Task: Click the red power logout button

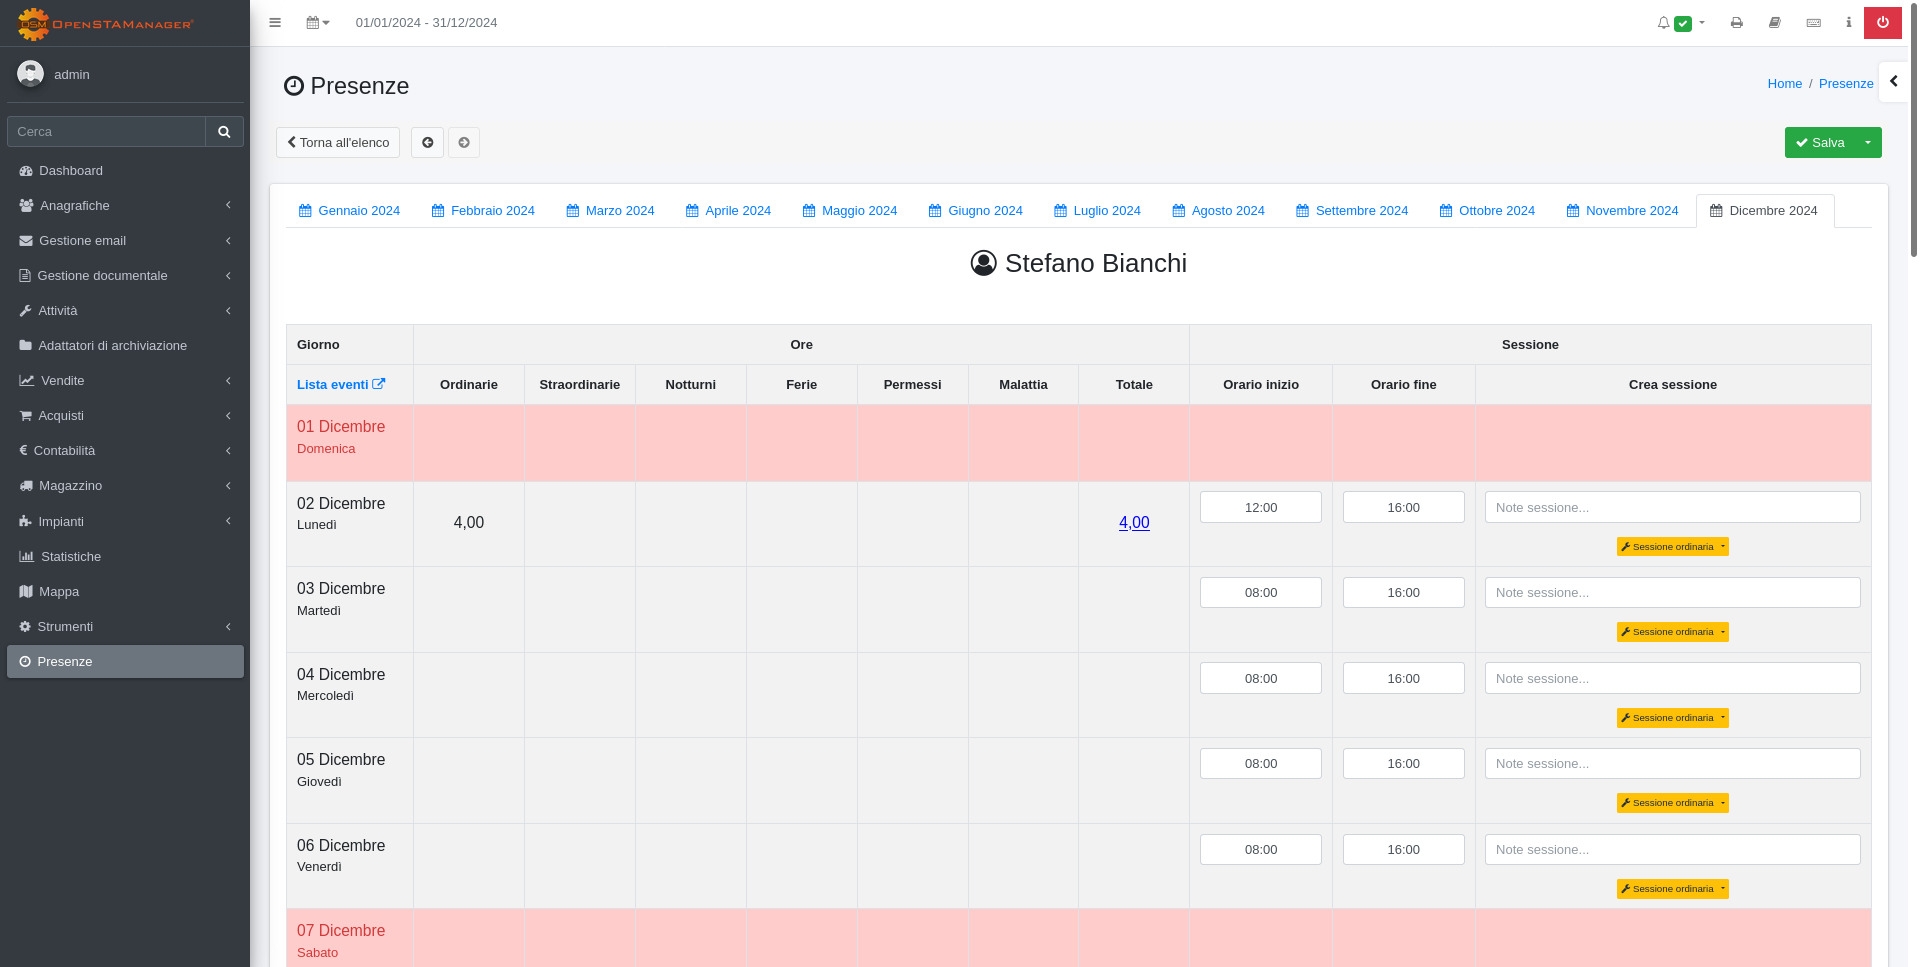Action: 1883,22
